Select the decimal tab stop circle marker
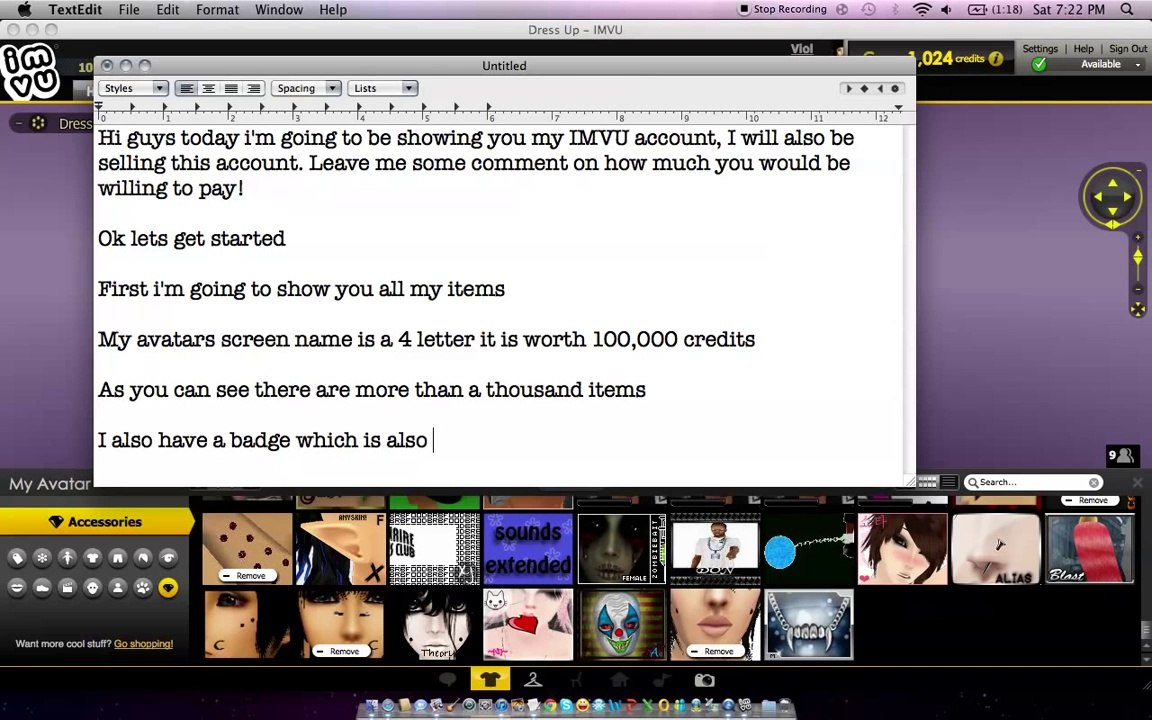Screen dimensions: 1152x720 (x=895, y=88)
